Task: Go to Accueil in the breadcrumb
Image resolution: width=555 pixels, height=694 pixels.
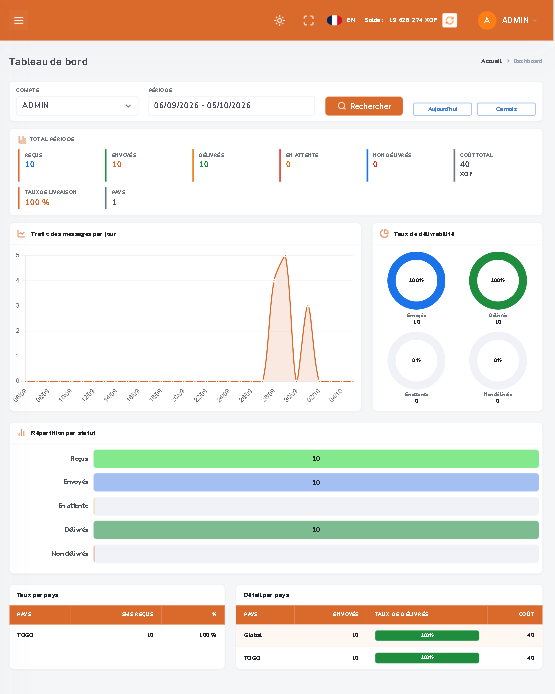Action: (x=491, y=61)
